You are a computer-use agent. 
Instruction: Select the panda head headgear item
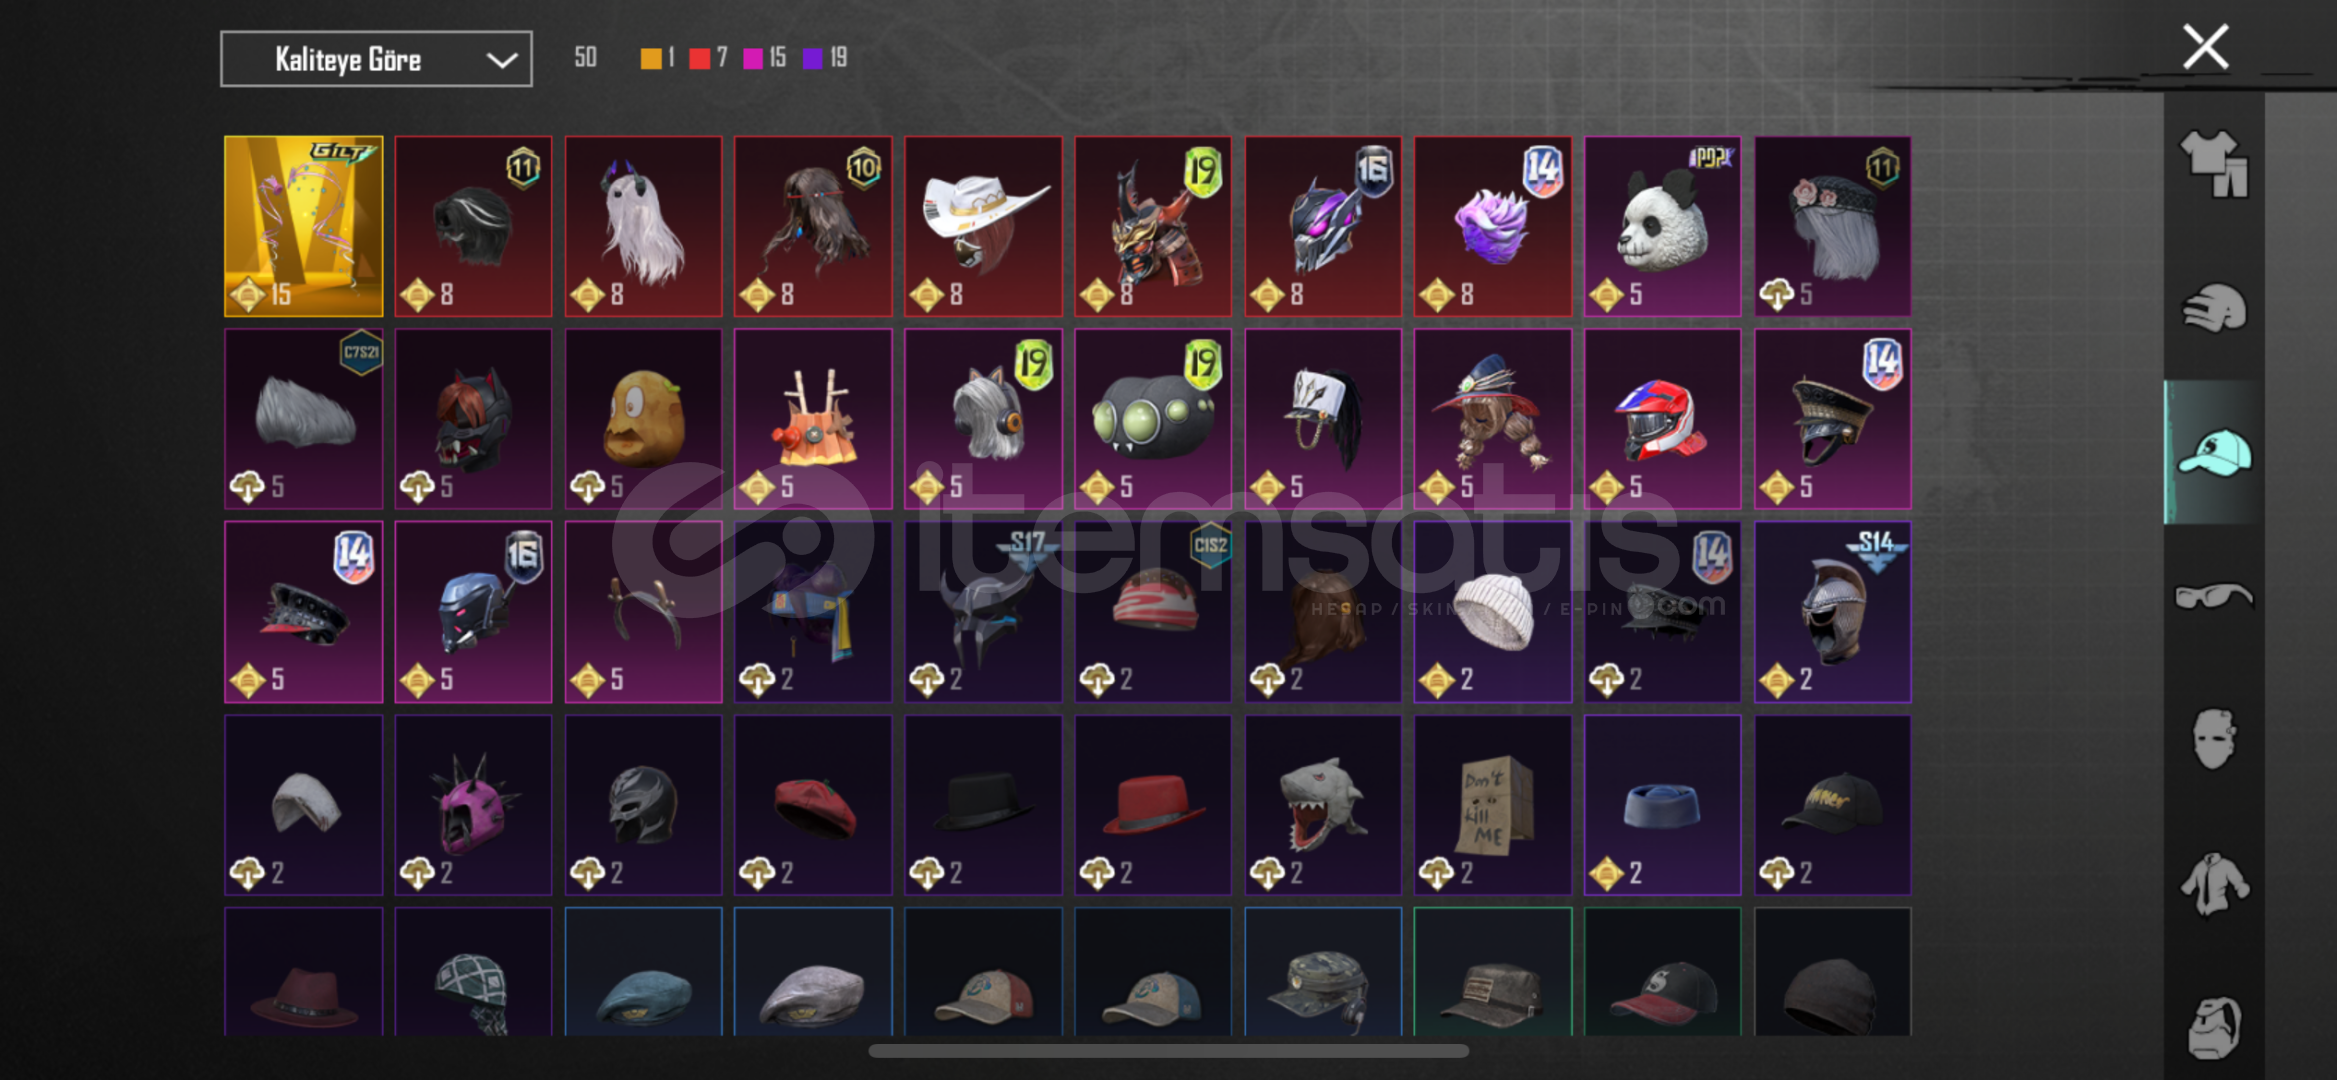1662,226
